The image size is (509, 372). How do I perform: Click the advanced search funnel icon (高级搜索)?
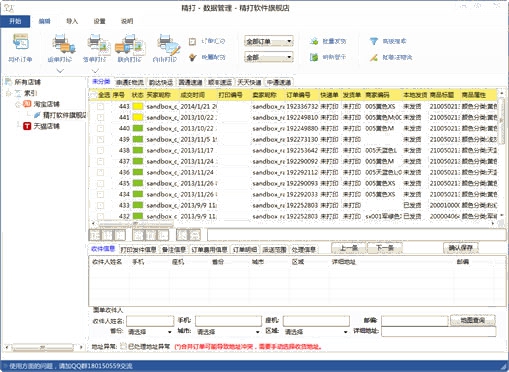click(374, 41)
